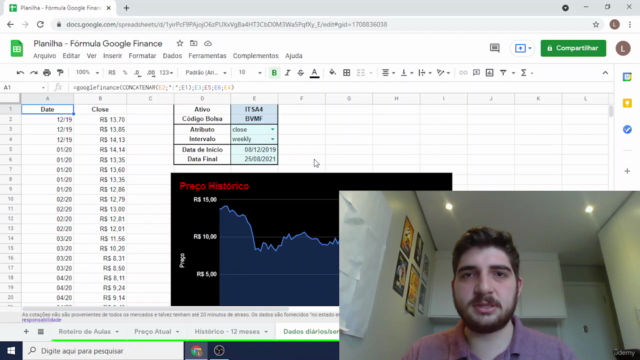This screenshot has width=640, height=360.
Task: Undo the last action
Action: (20, 73)
